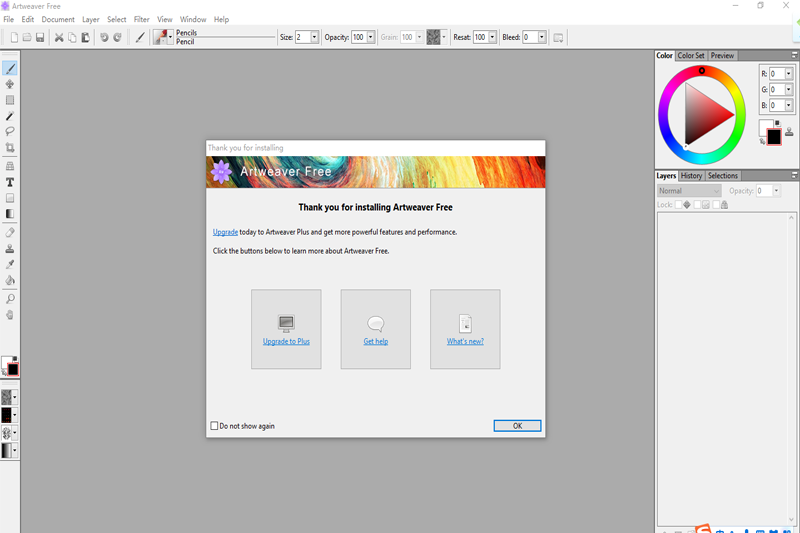Click the Undo arrow icon
Viewport: 800px width, 533px height.
coord(104,37)
